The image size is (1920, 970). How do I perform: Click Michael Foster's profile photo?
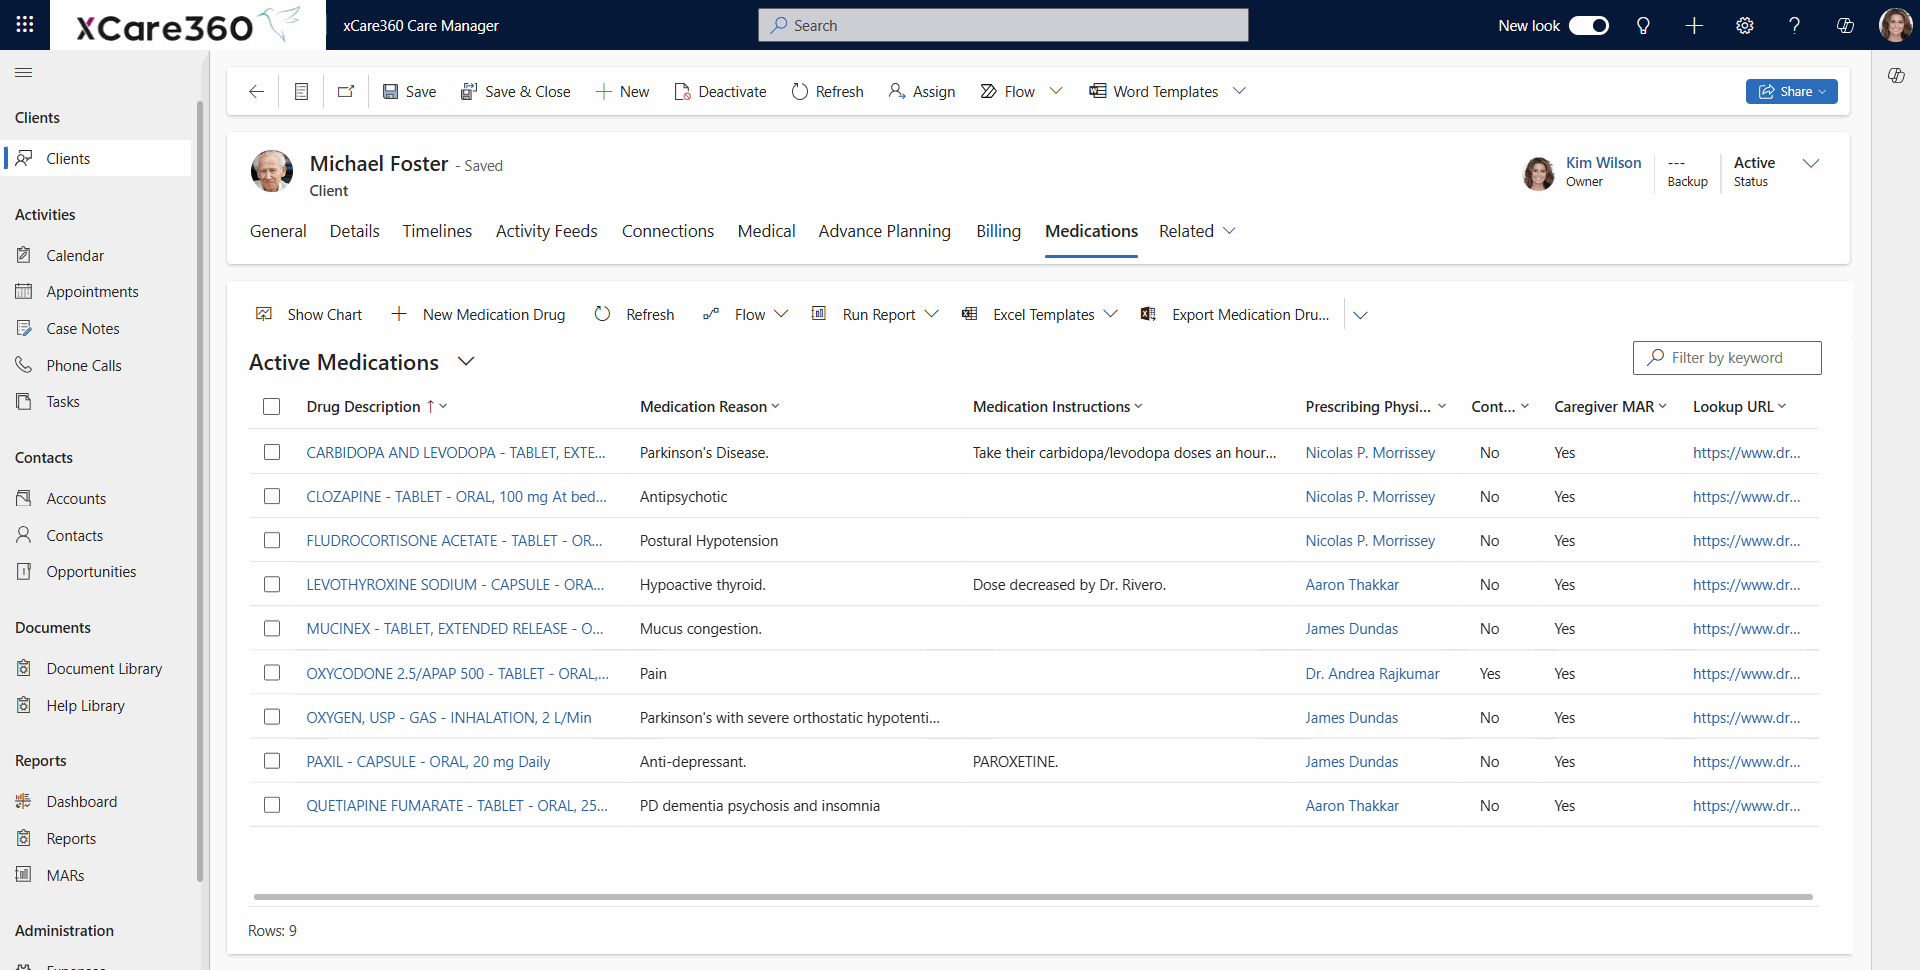click(x=272, y=172)
